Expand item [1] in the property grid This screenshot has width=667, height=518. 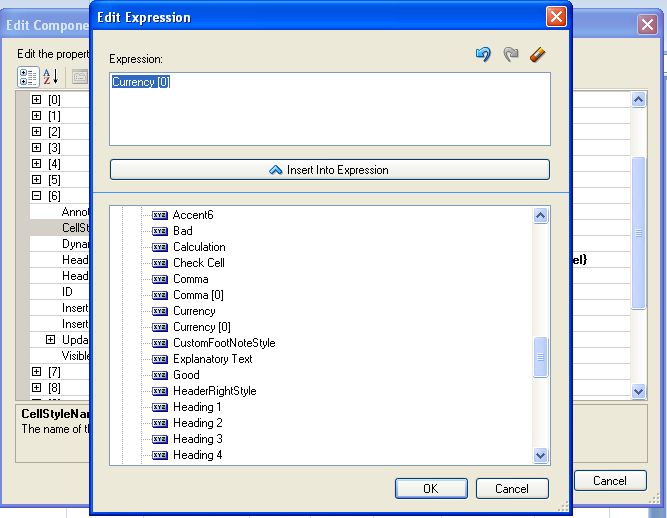pos(37,116)
